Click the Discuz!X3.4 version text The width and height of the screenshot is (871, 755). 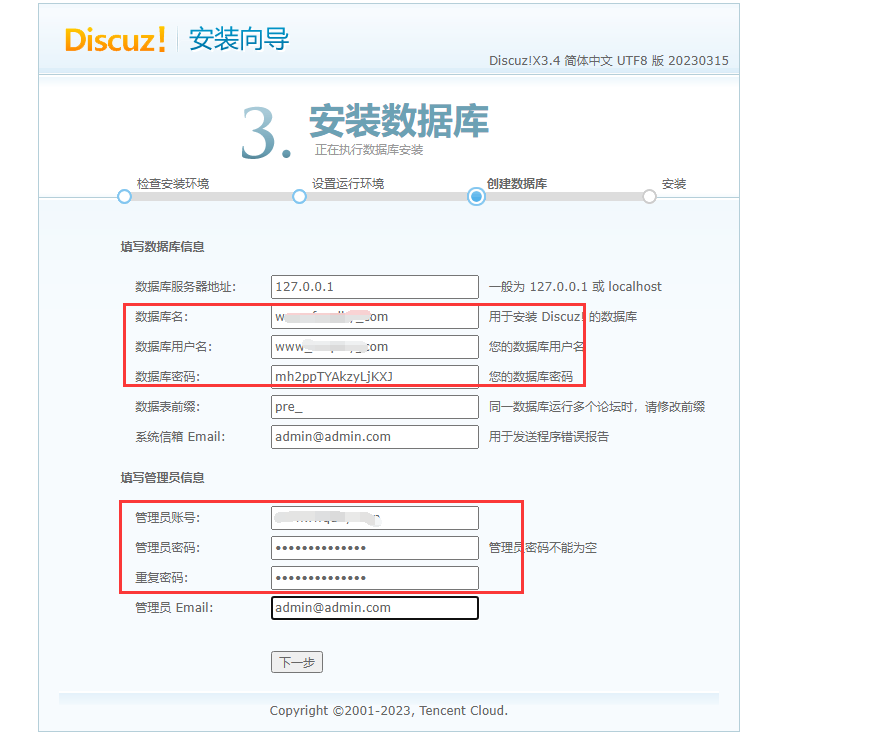pos(608,61)
